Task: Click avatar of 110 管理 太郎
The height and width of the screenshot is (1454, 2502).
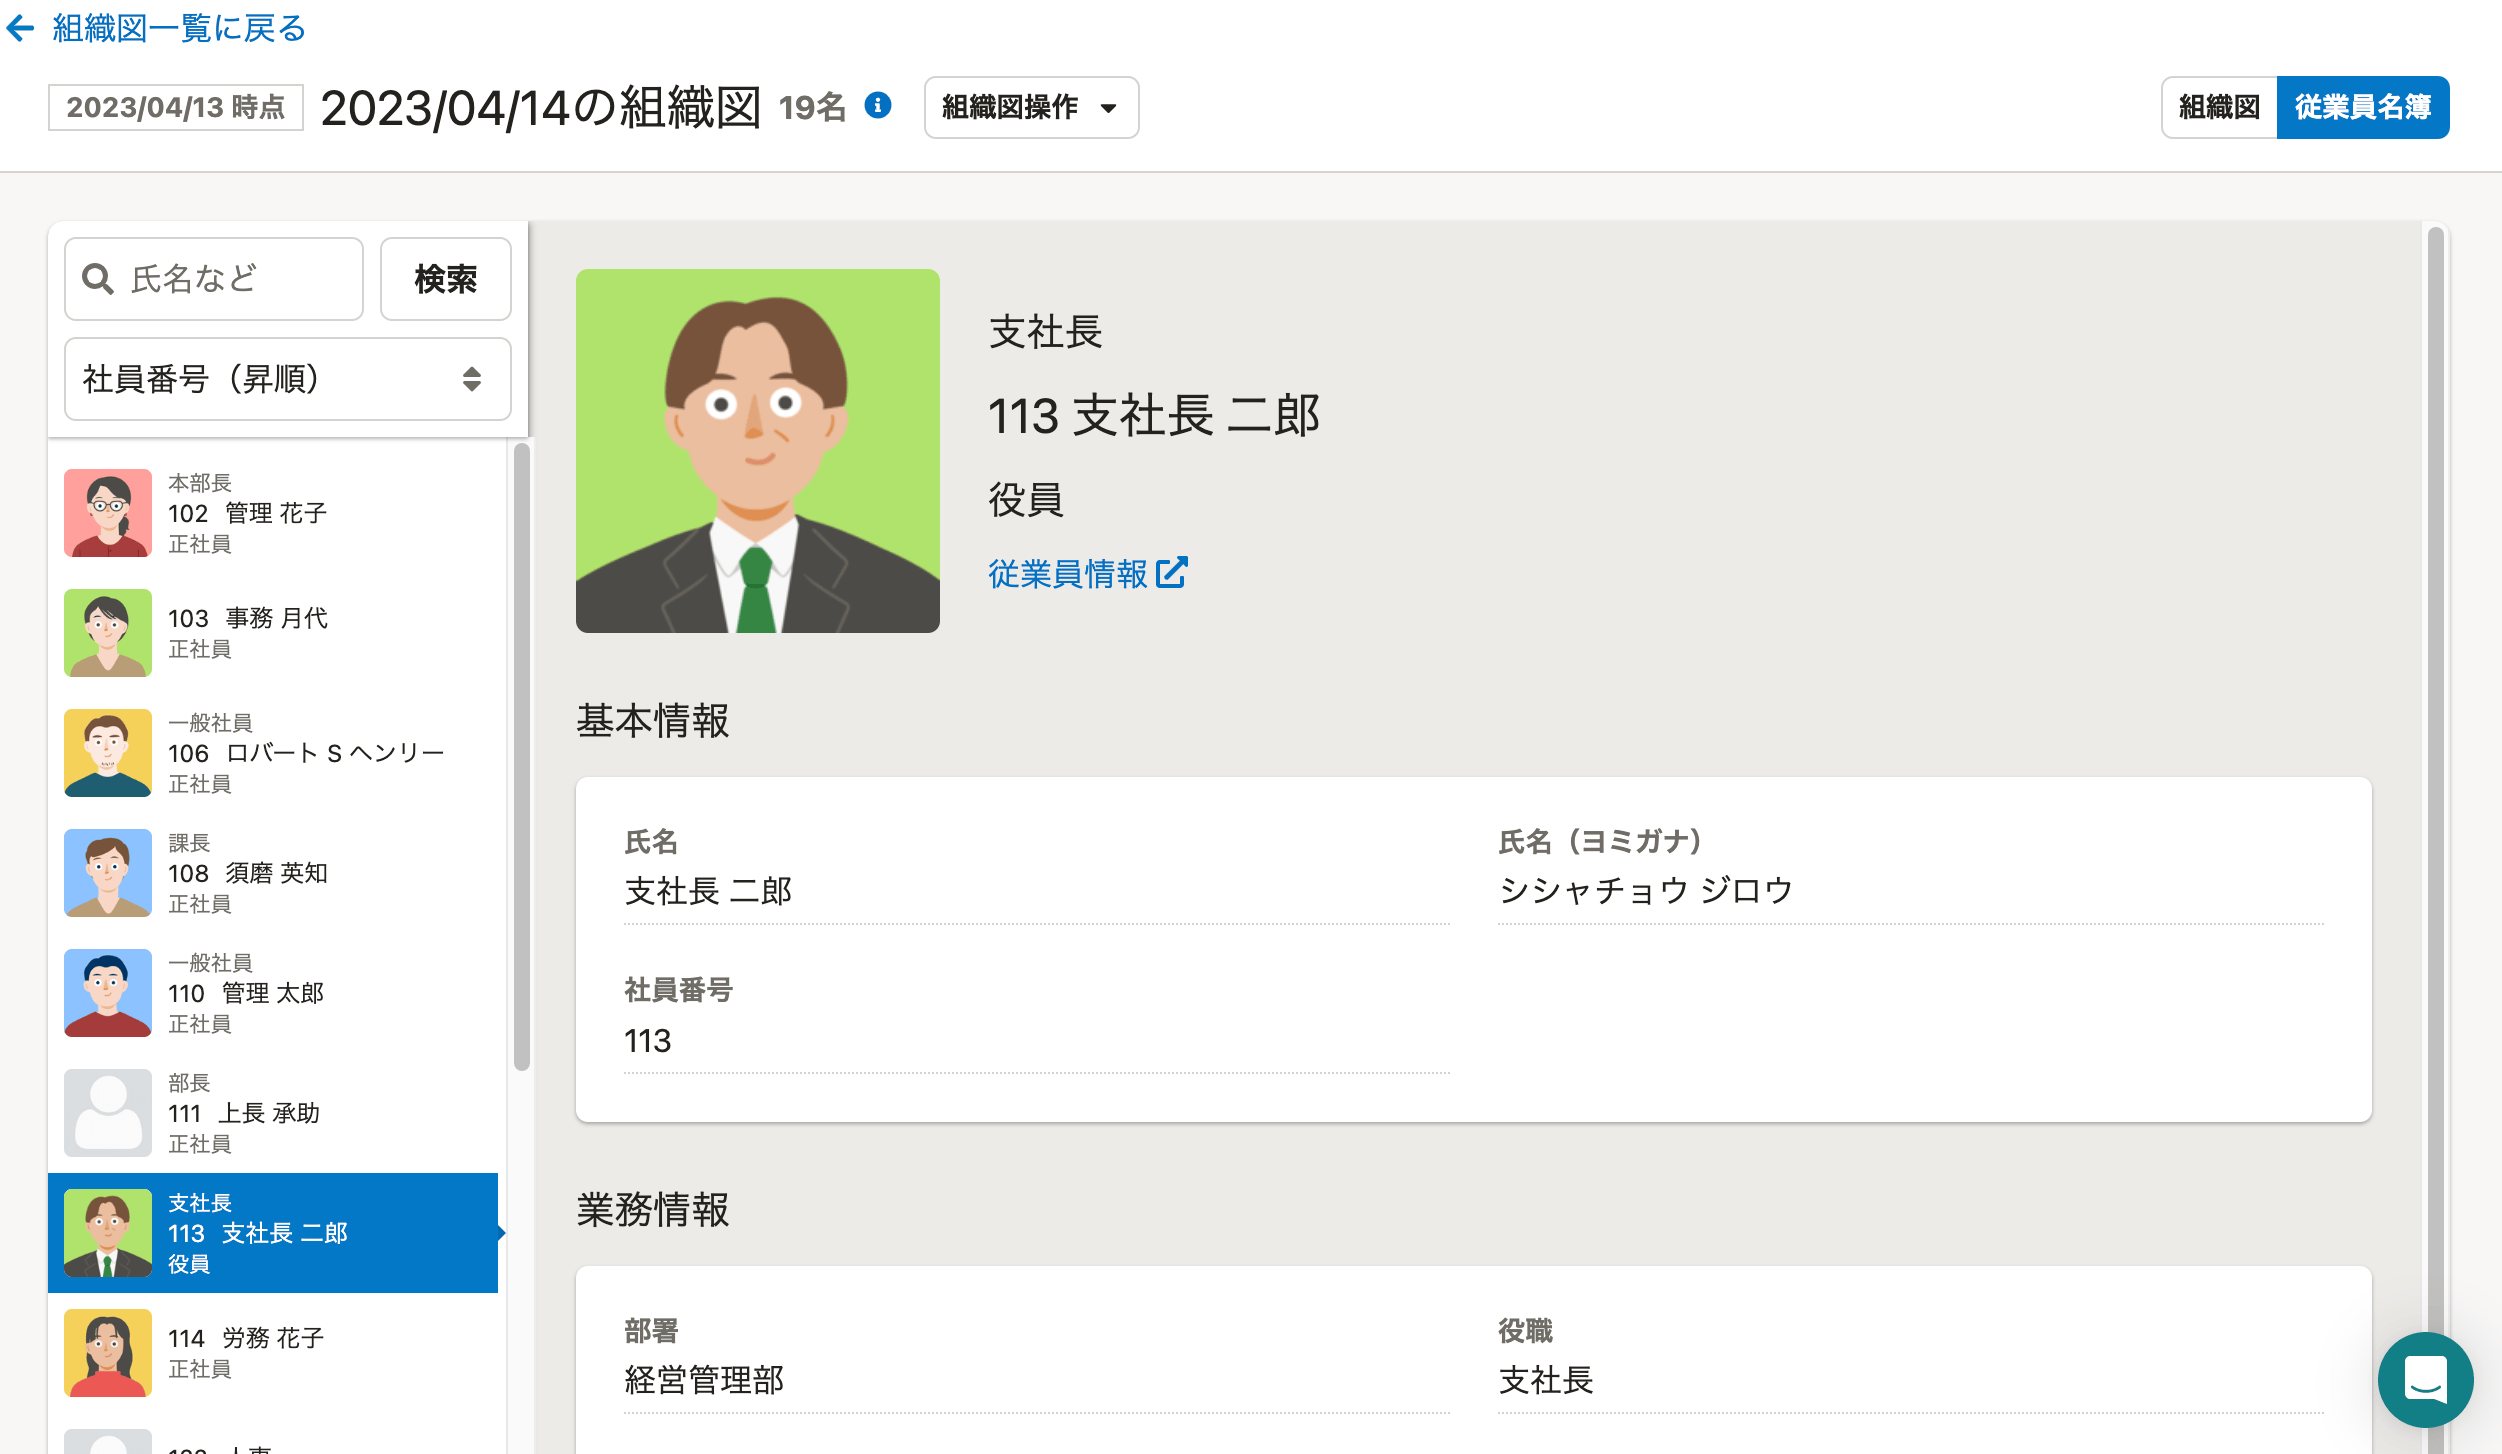Action: click(108, 993)
